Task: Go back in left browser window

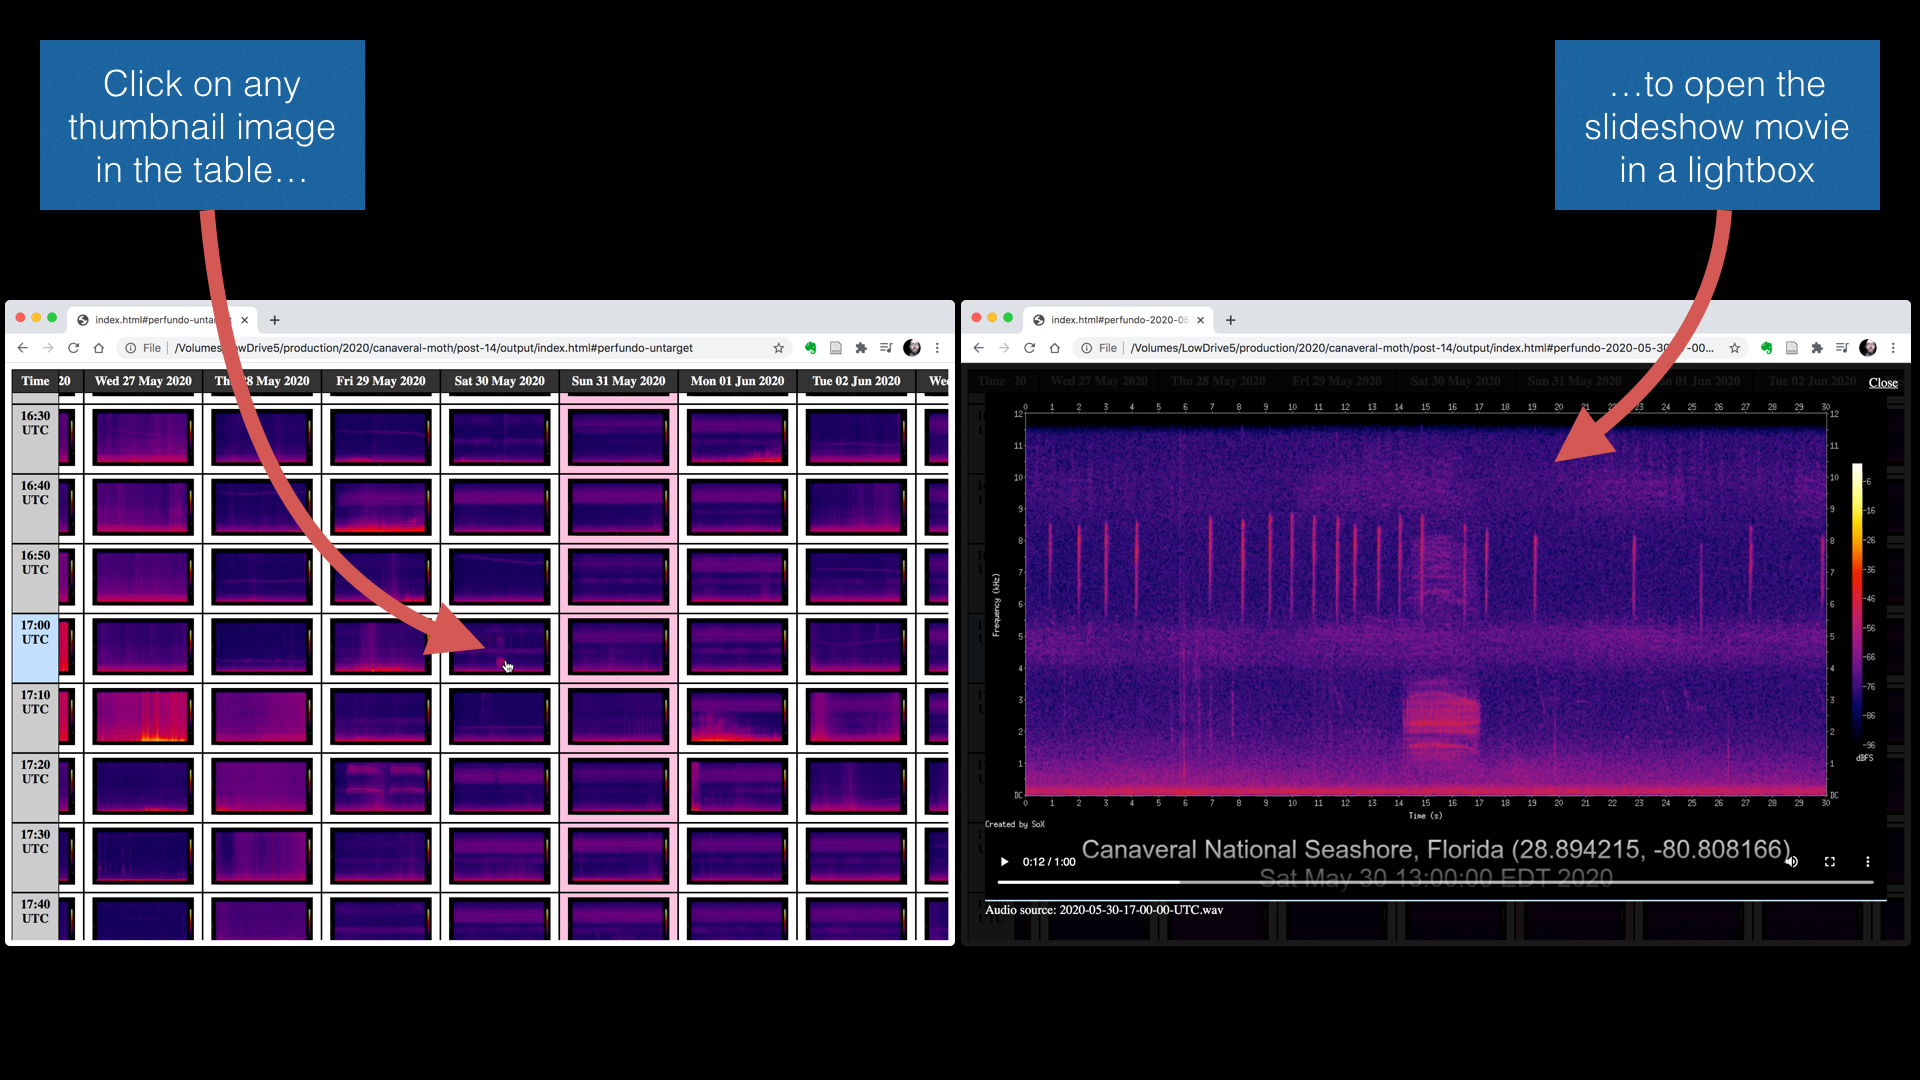Action: 22,348
